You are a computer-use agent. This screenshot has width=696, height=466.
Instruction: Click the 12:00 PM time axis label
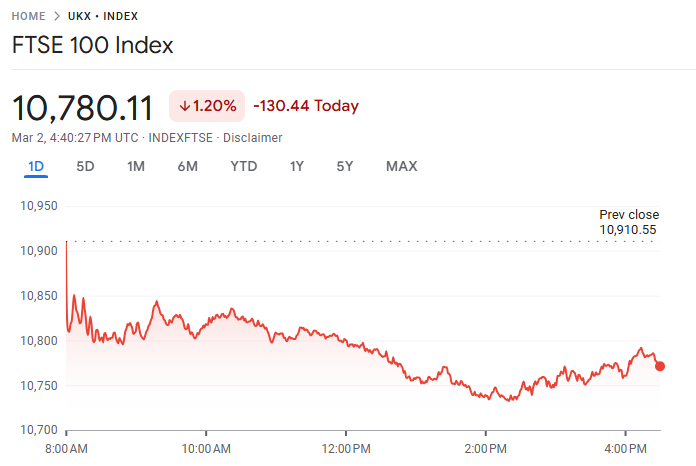(x=345, y=447)
